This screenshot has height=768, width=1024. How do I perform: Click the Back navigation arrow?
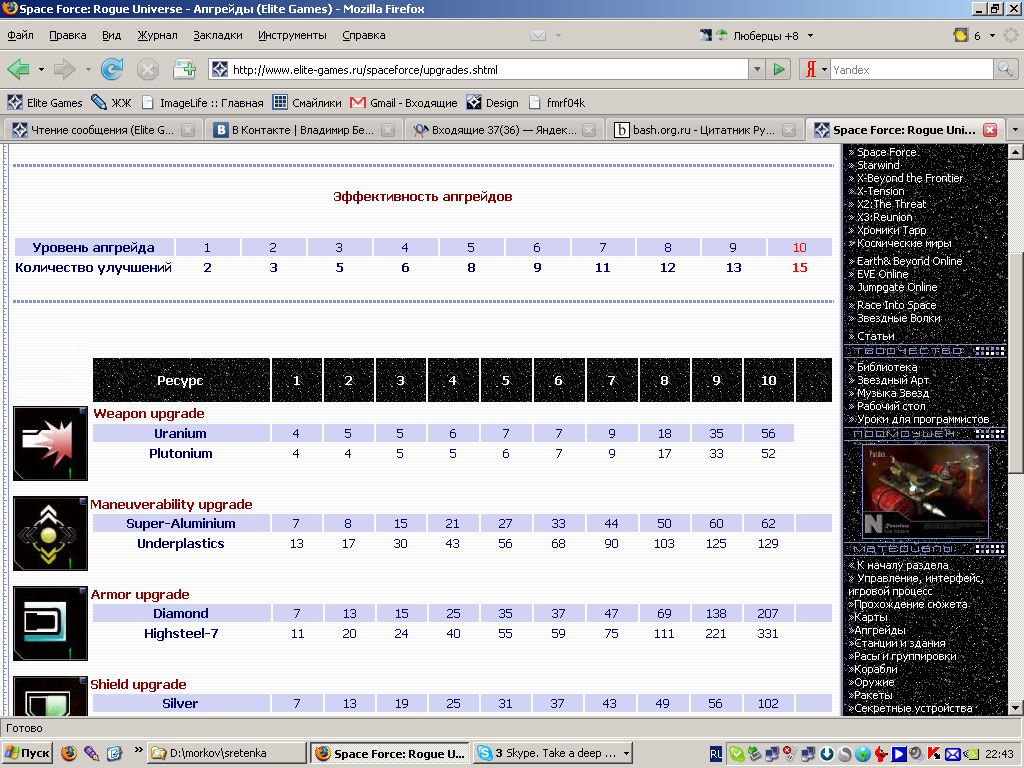click(18, 70)
